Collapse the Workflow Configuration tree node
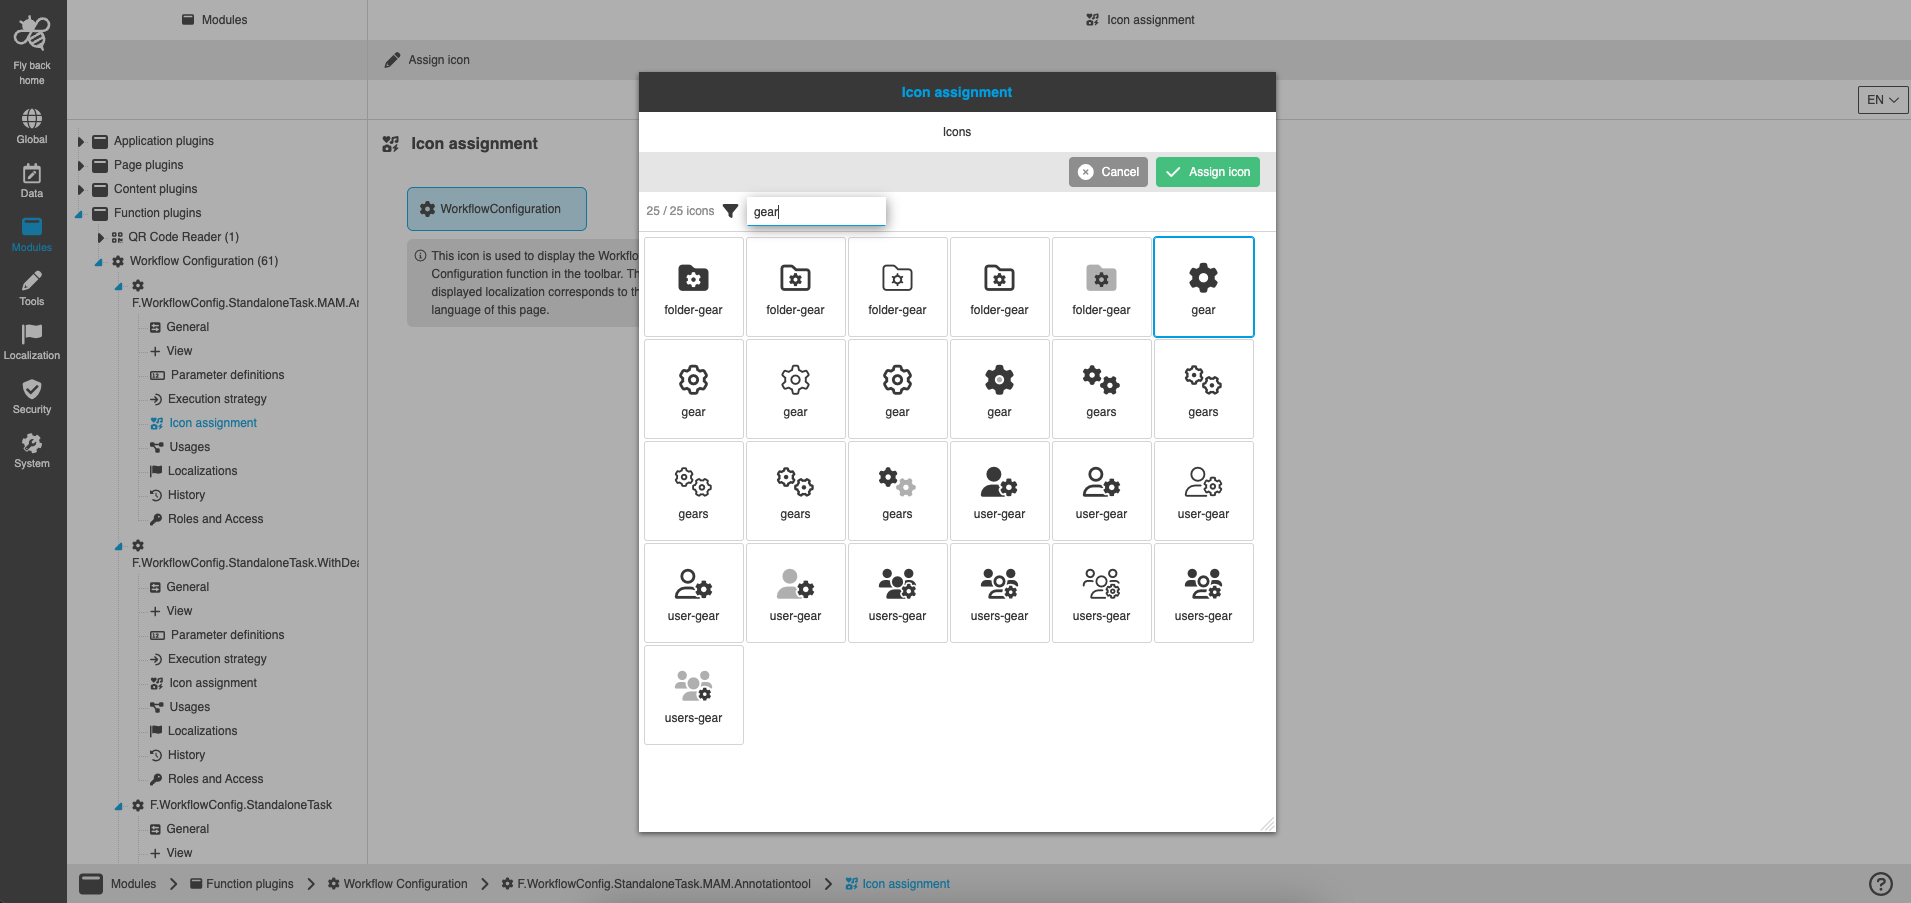The height and width of the screenshot is (903, 1911). [97, 260]
